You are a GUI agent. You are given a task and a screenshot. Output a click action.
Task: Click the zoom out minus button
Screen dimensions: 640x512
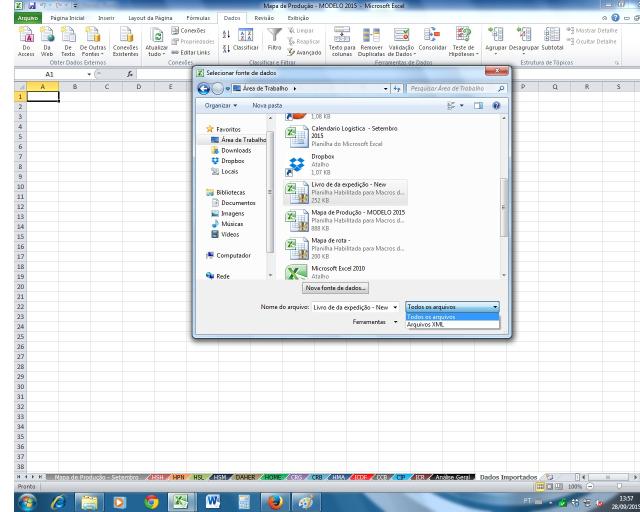click(x=590, y=487)
